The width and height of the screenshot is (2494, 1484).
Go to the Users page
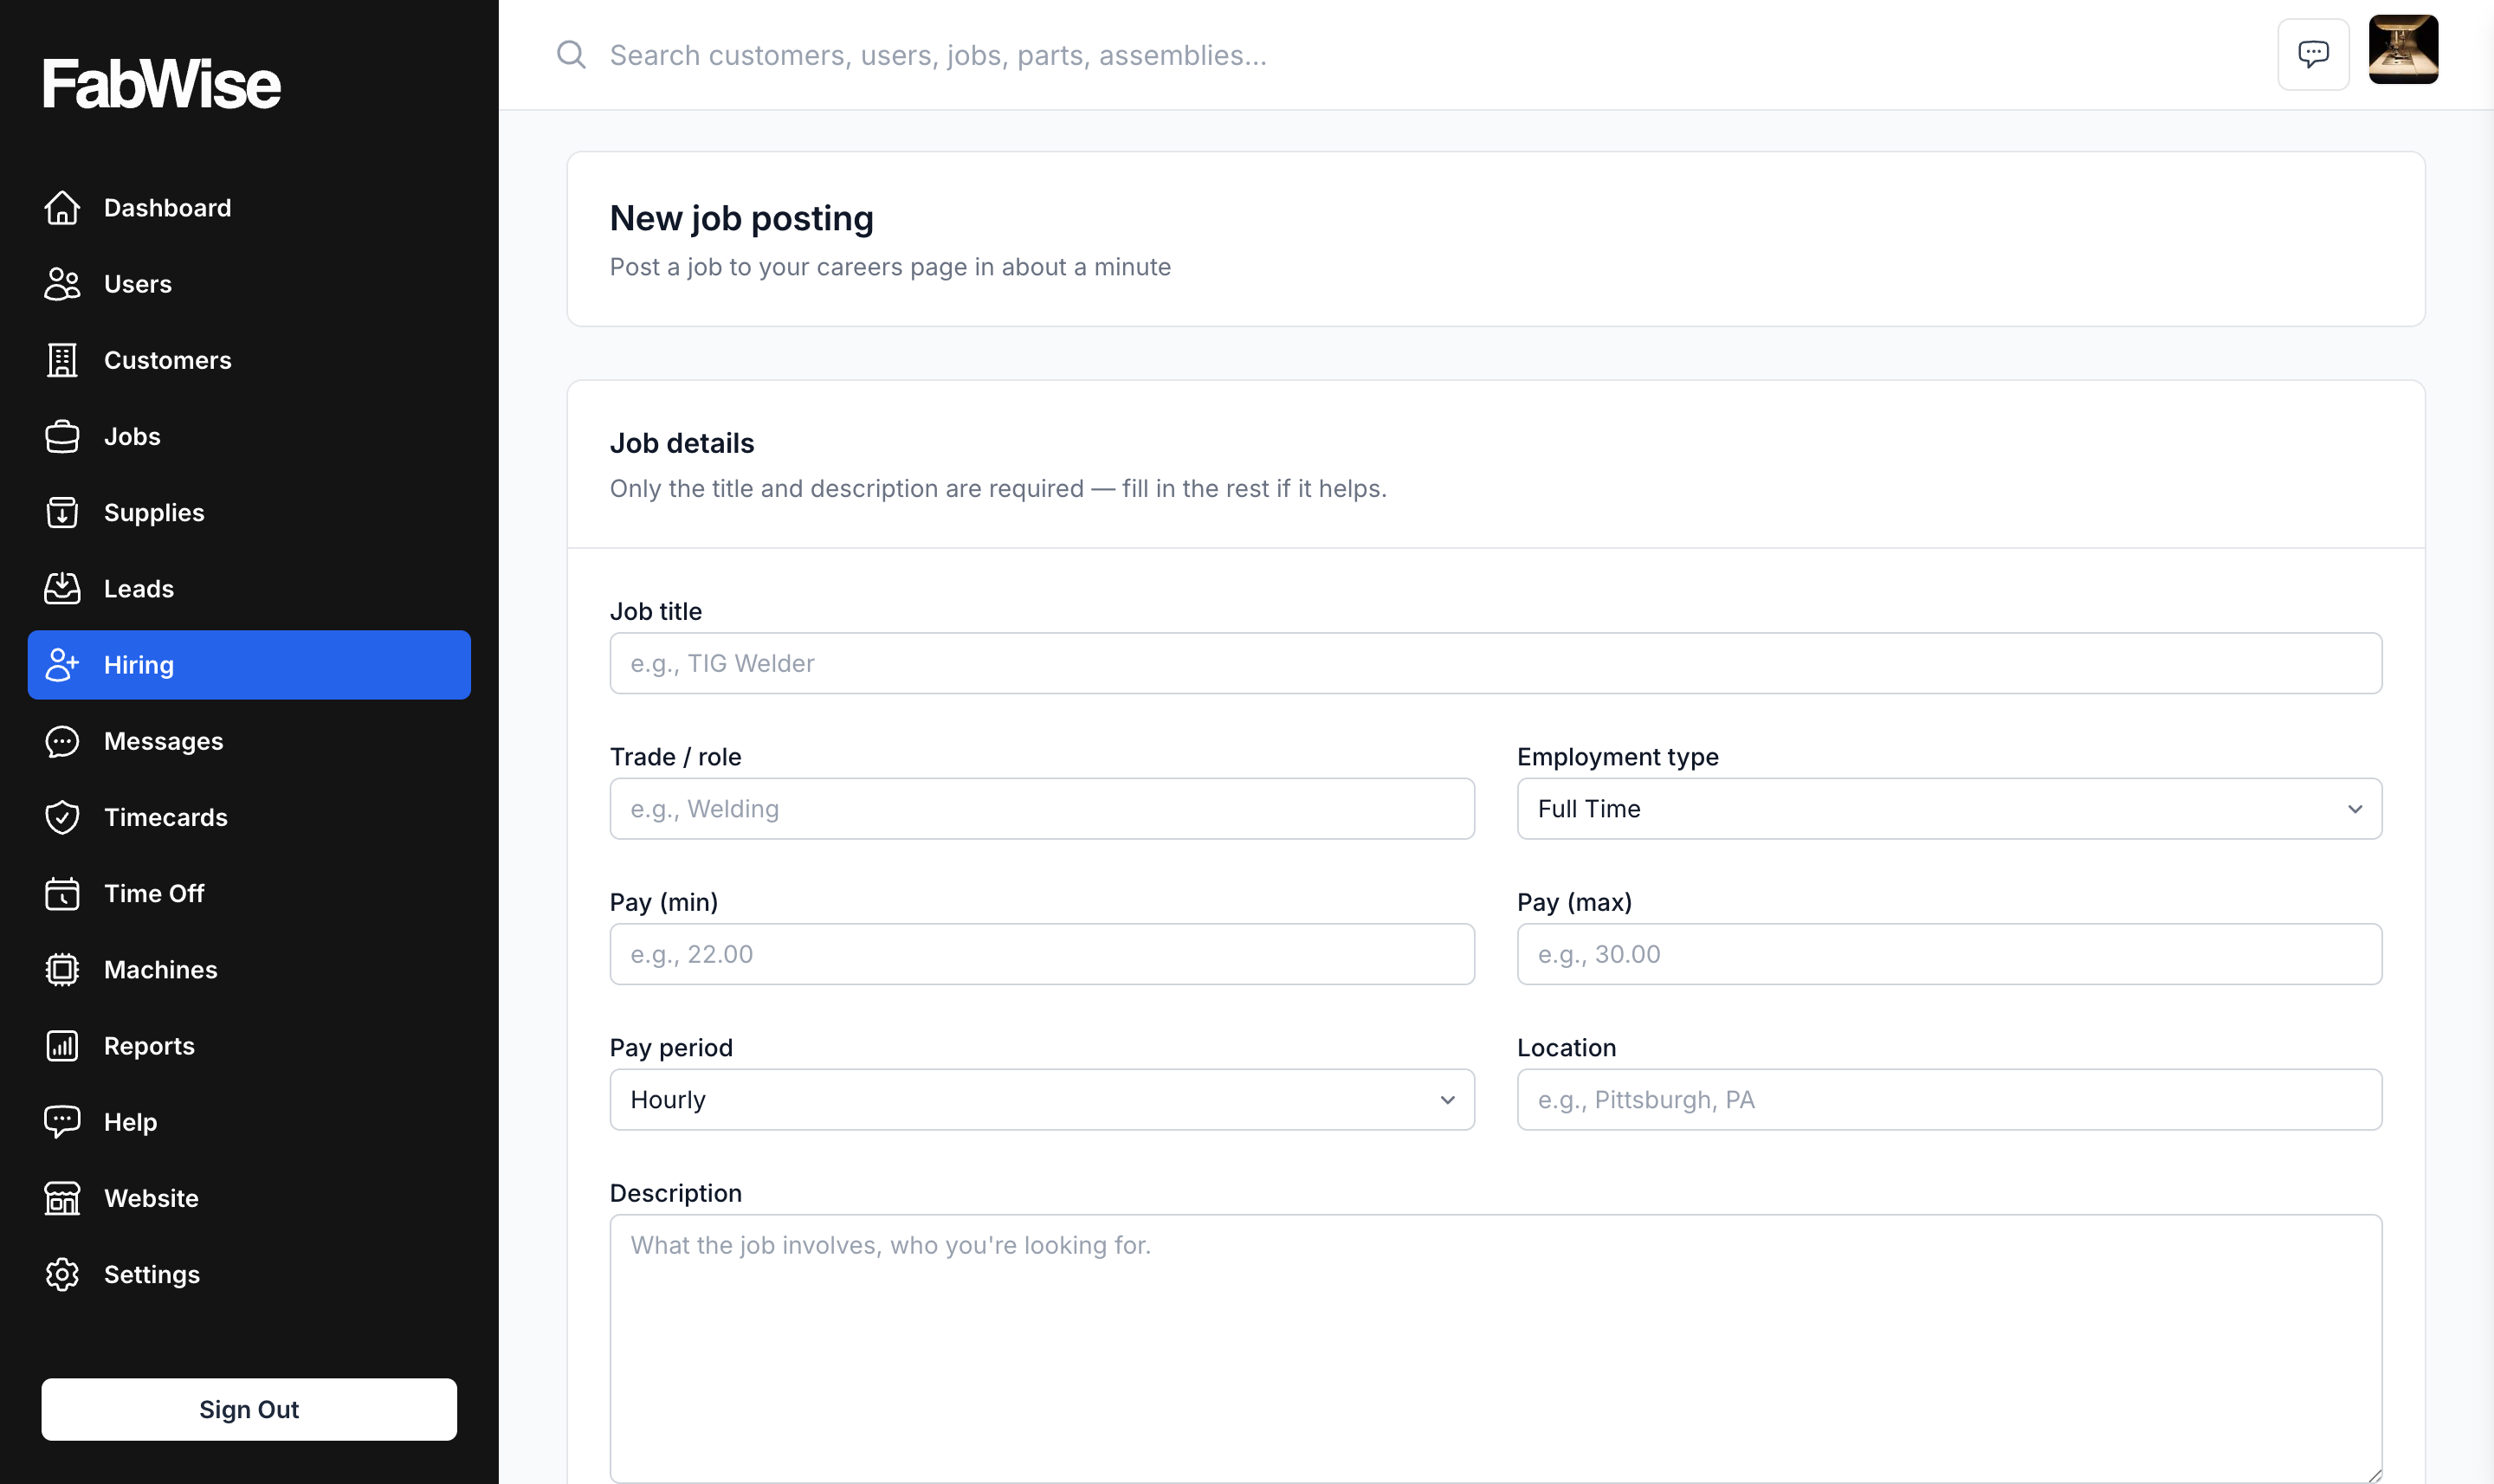[249, 284]
